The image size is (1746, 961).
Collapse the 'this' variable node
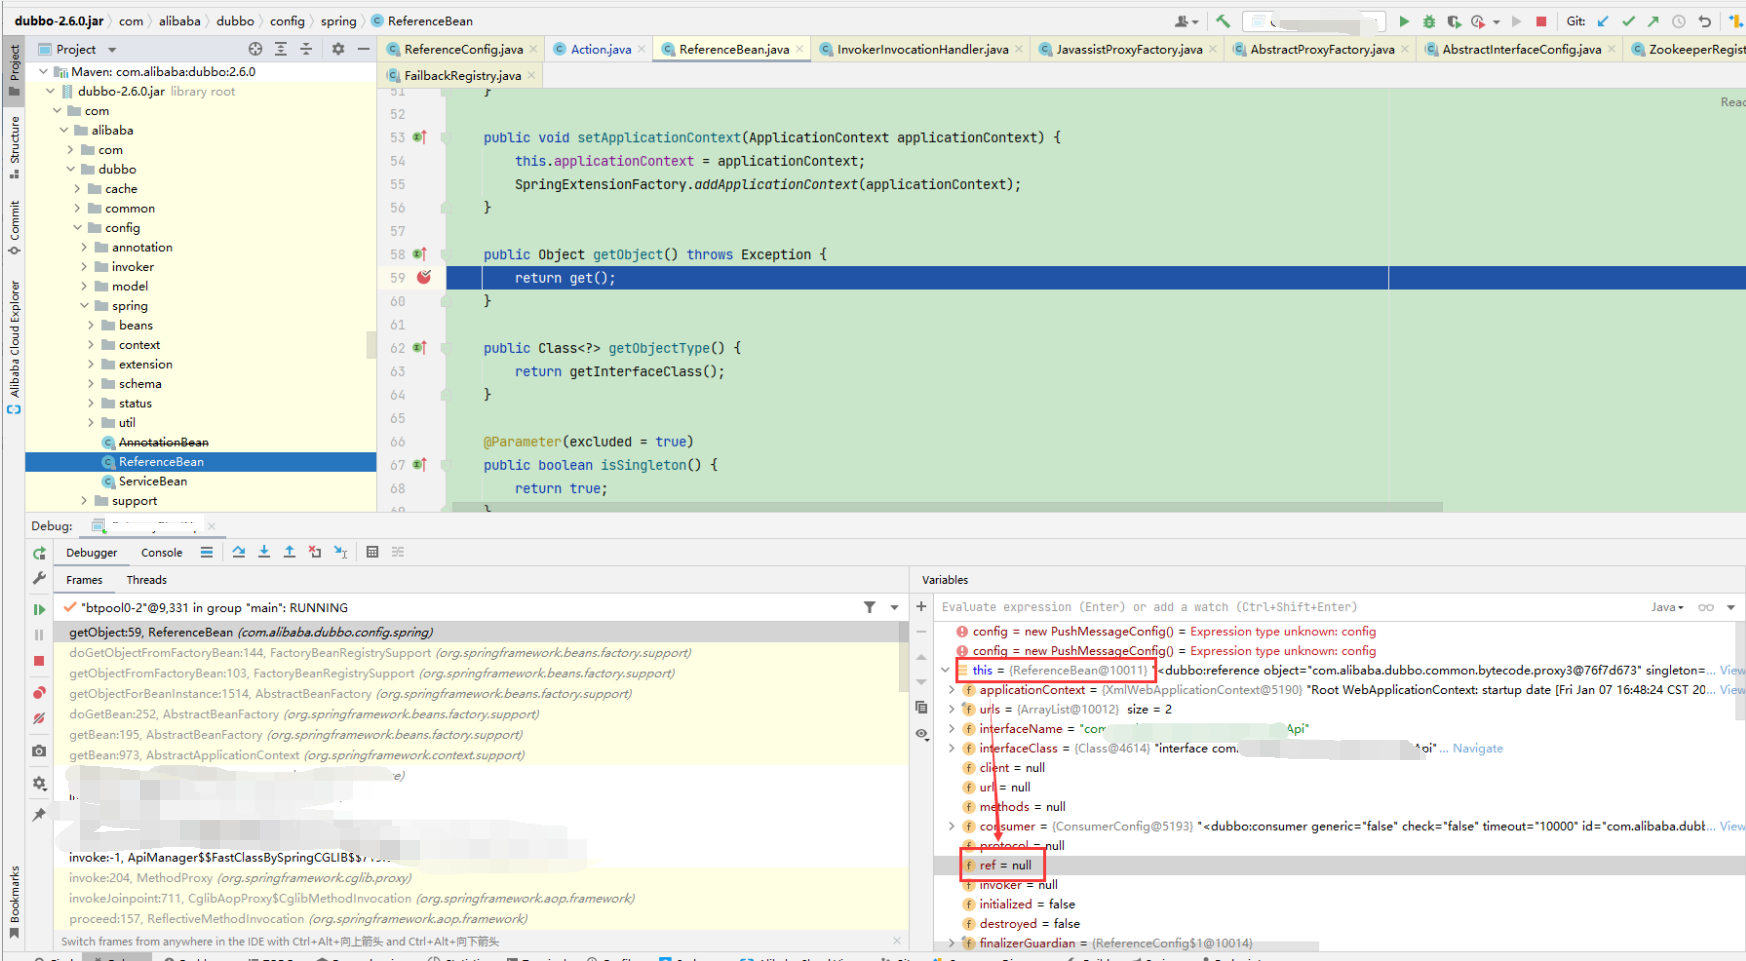click(x=945, y=670)
